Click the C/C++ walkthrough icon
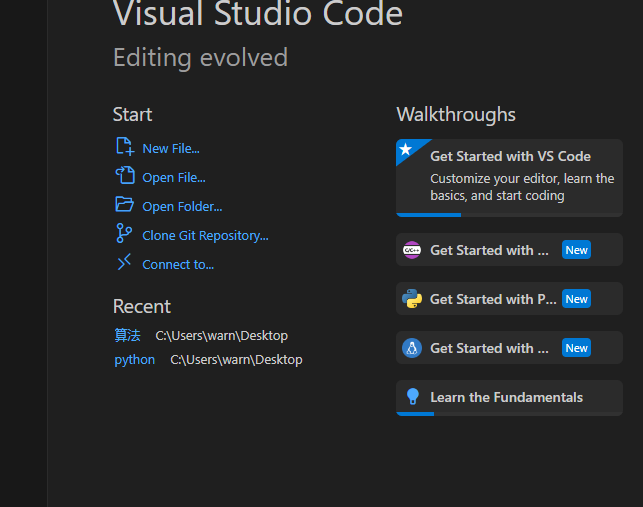643x507 pixels. coord(412,250)
